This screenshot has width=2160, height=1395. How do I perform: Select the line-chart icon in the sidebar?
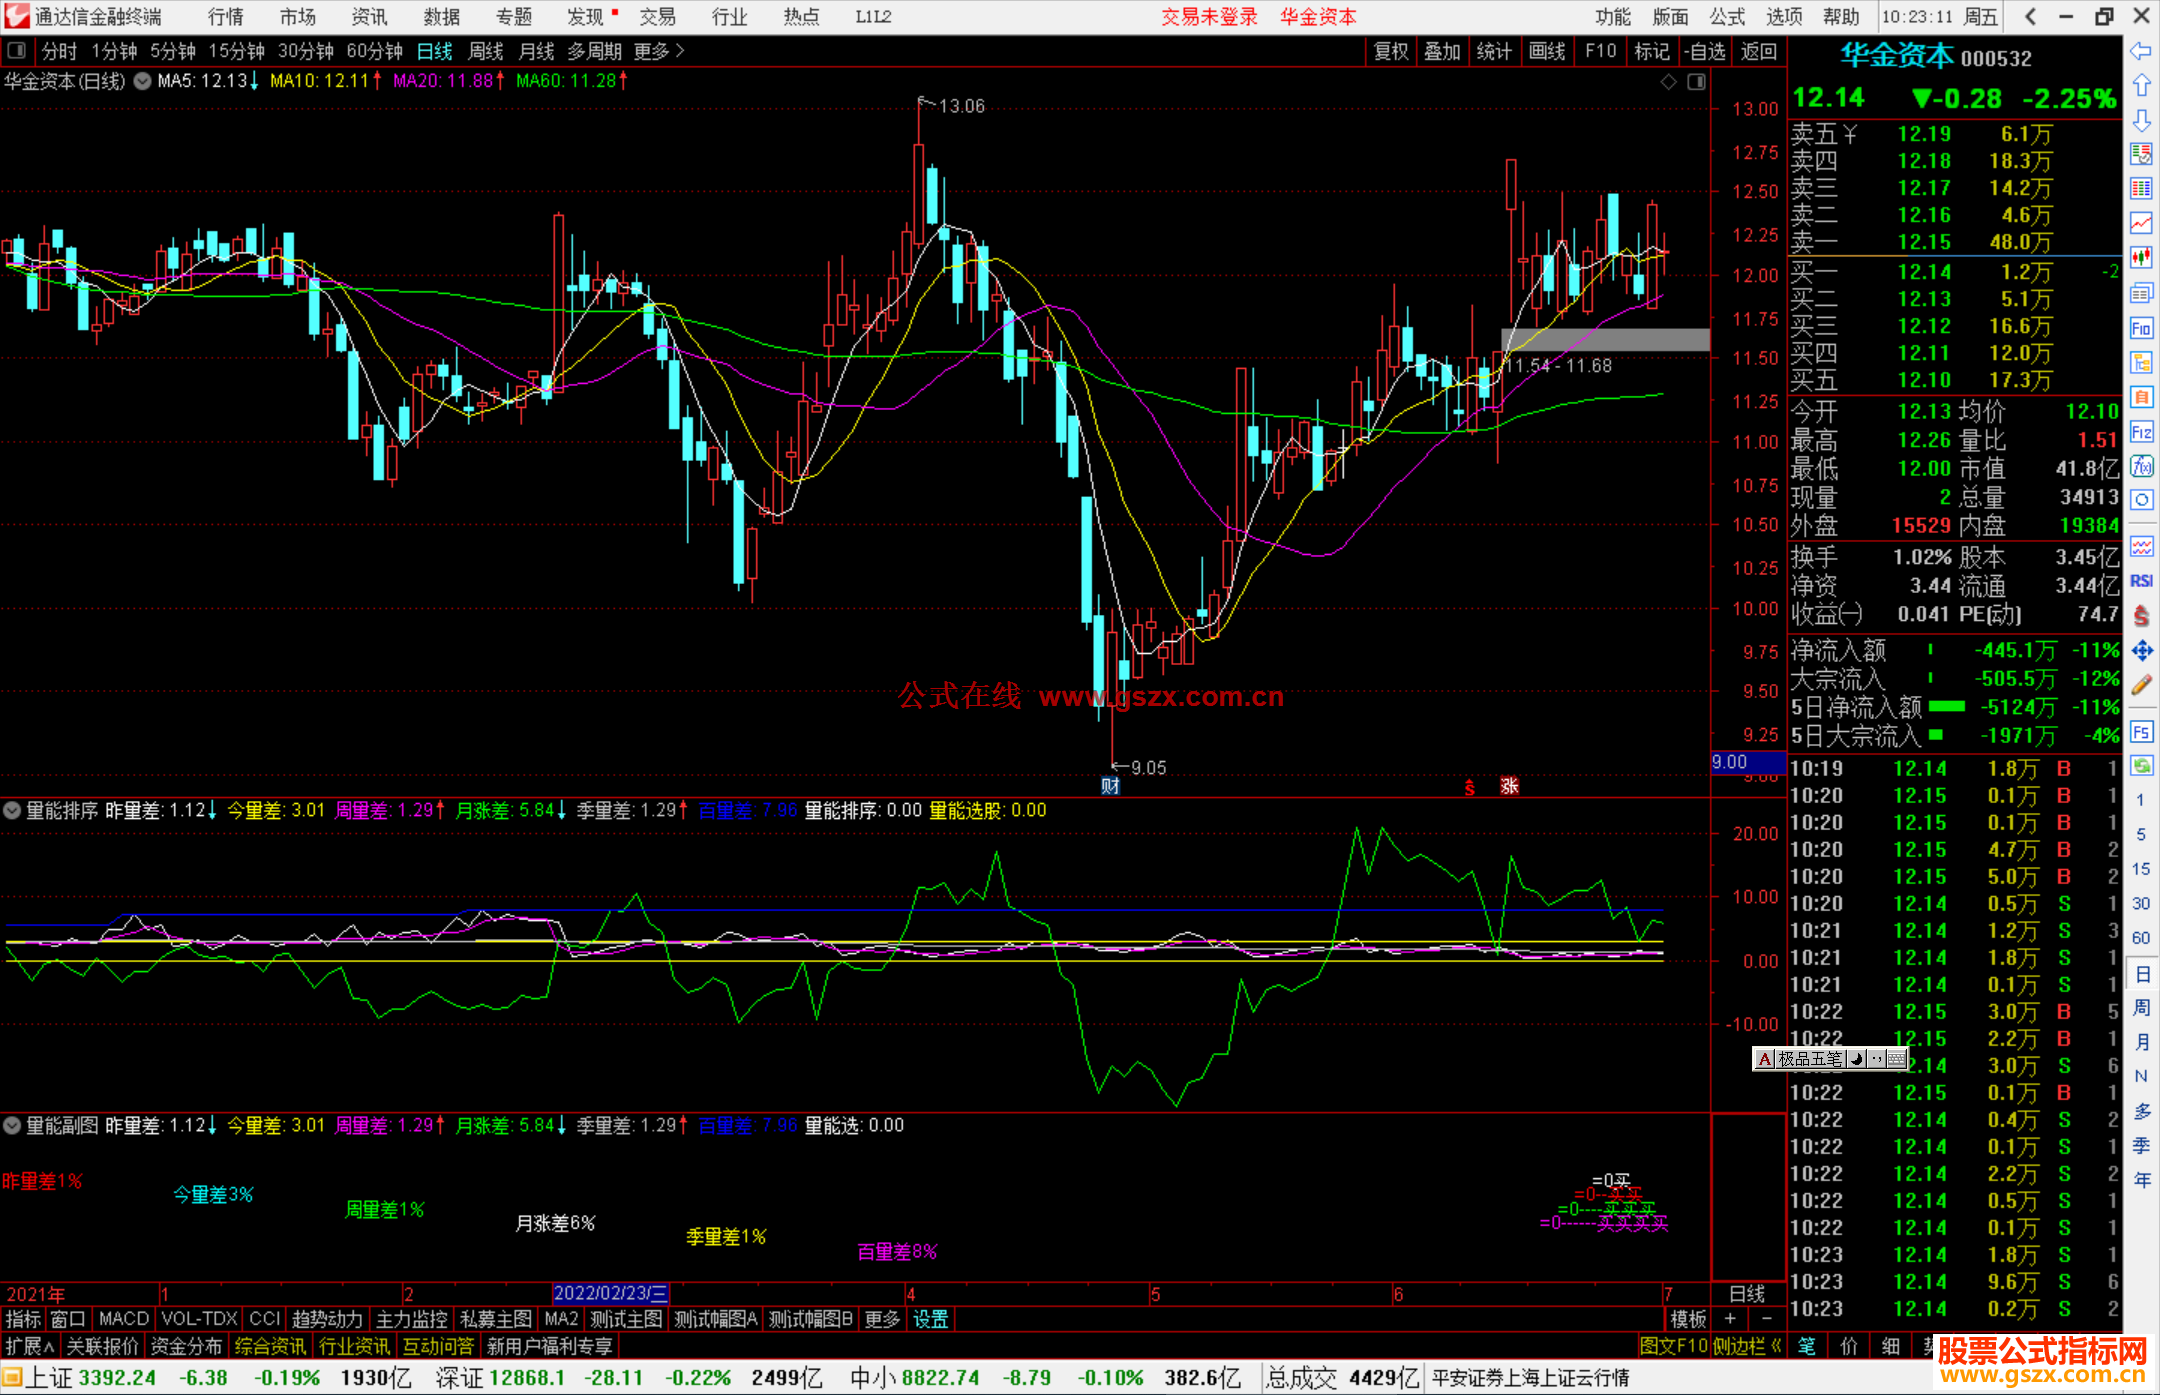coord(2141,224)
